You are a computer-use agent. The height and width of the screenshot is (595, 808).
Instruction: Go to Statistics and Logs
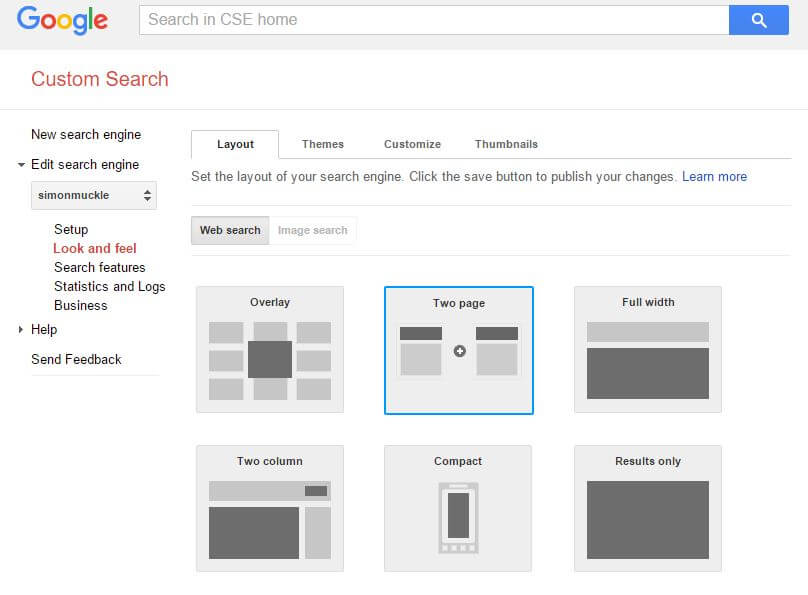coord(109,286)
